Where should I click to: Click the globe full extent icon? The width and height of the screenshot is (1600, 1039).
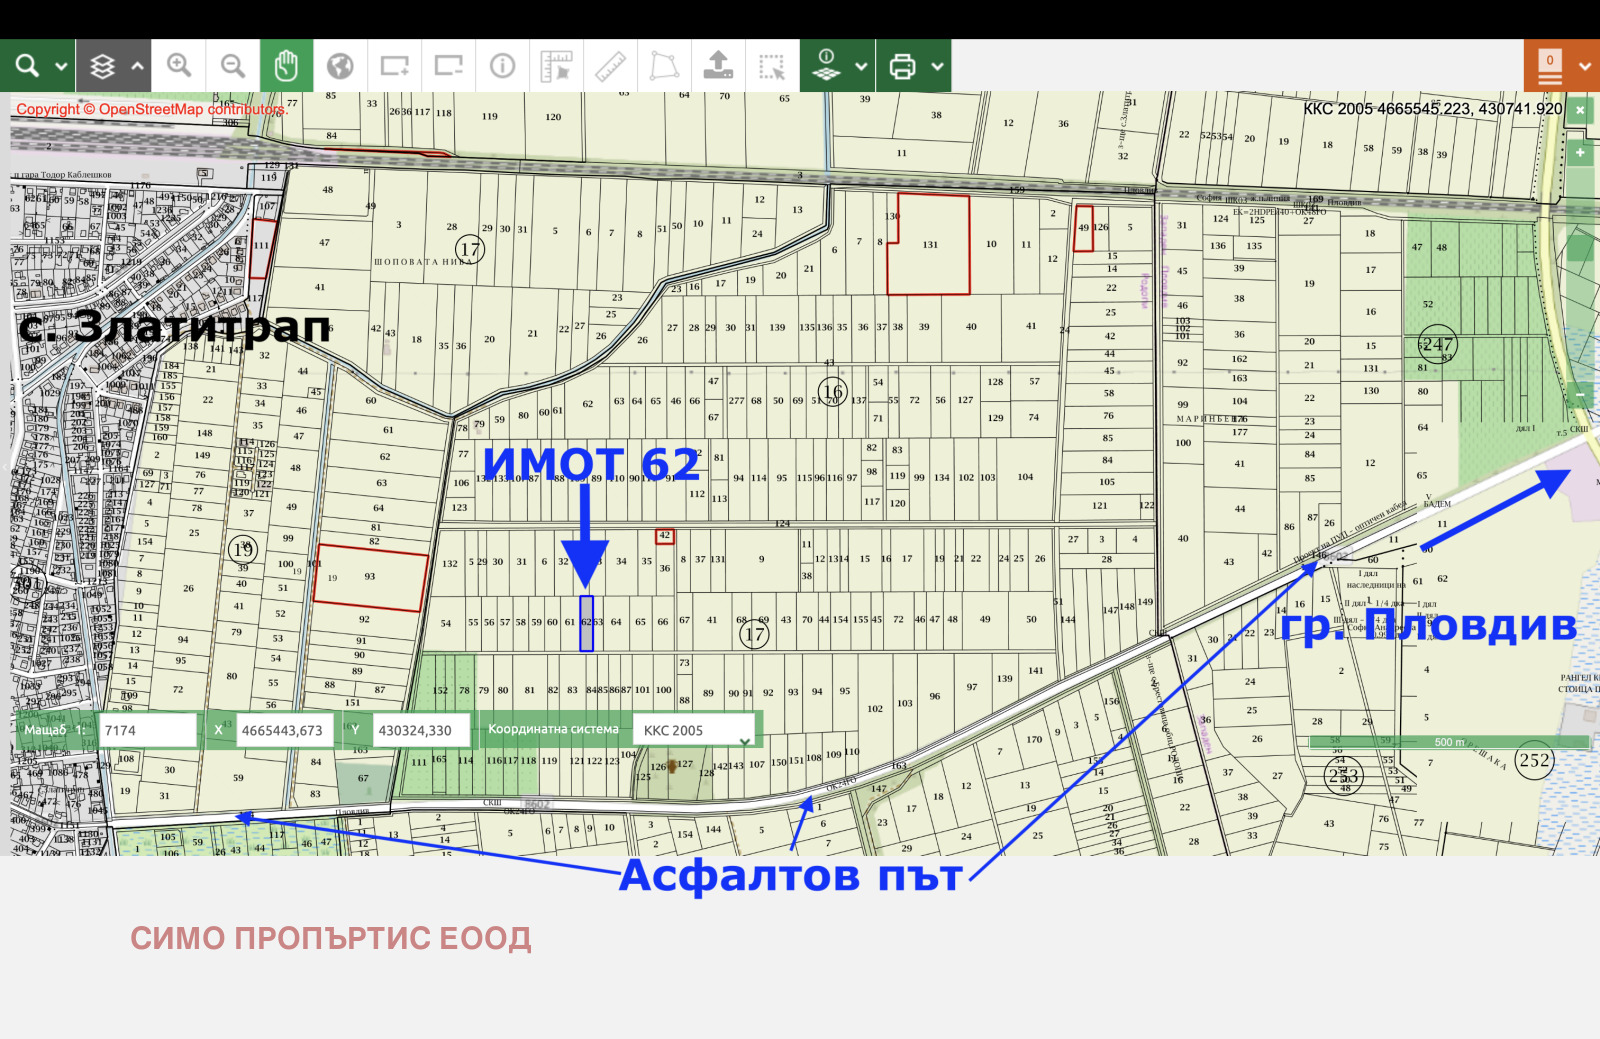coord(340,66)
